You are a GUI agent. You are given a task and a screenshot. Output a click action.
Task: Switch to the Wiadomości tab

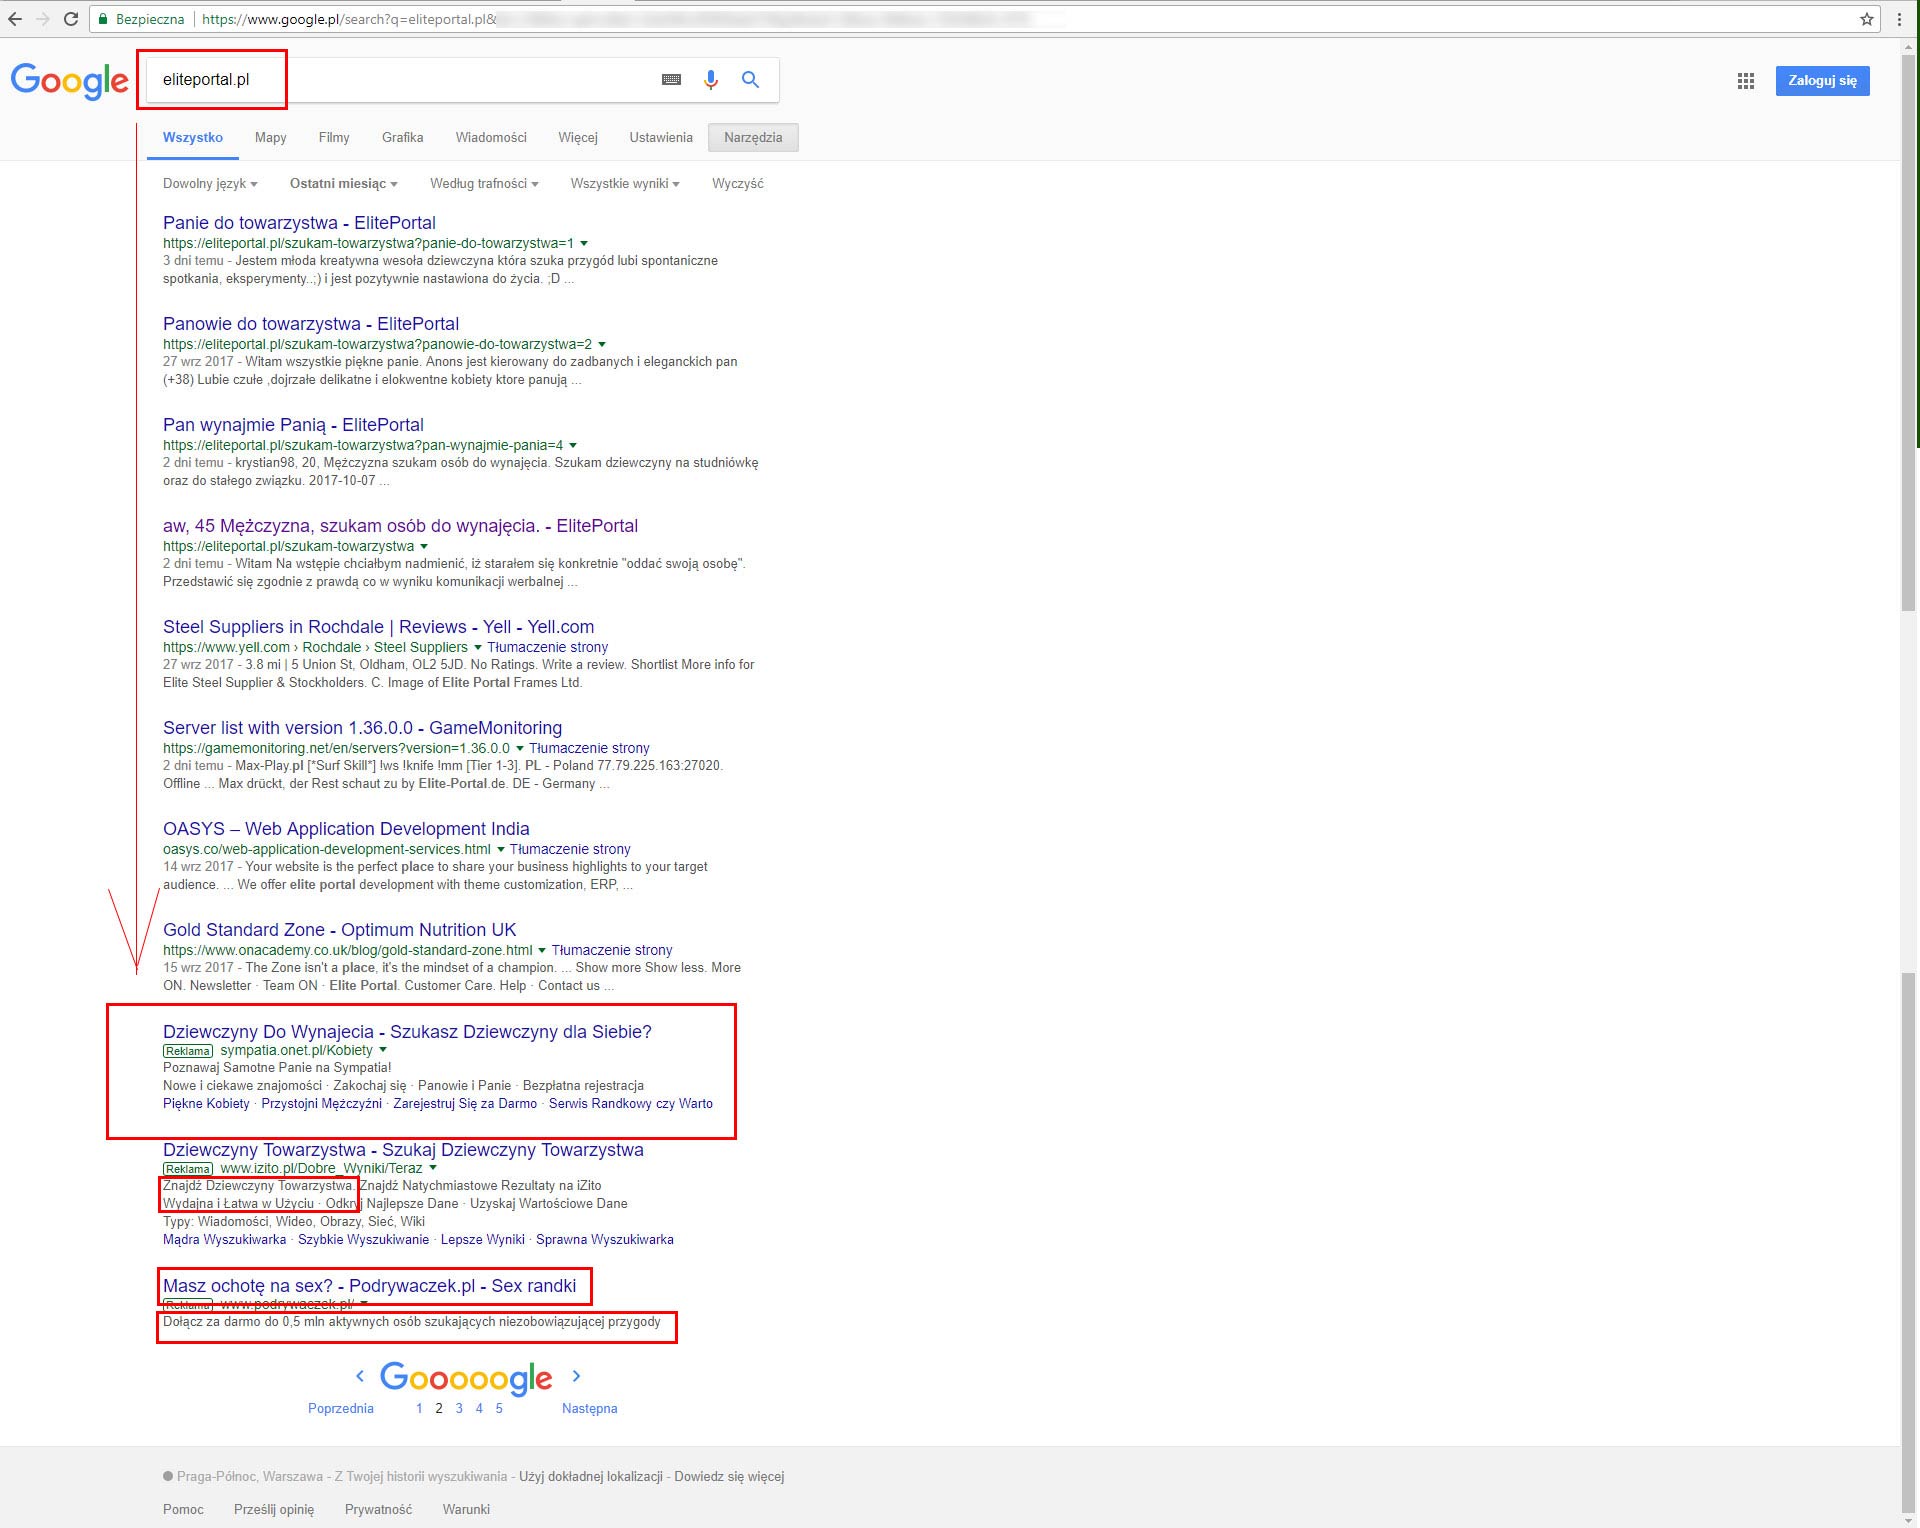[491, 138]
